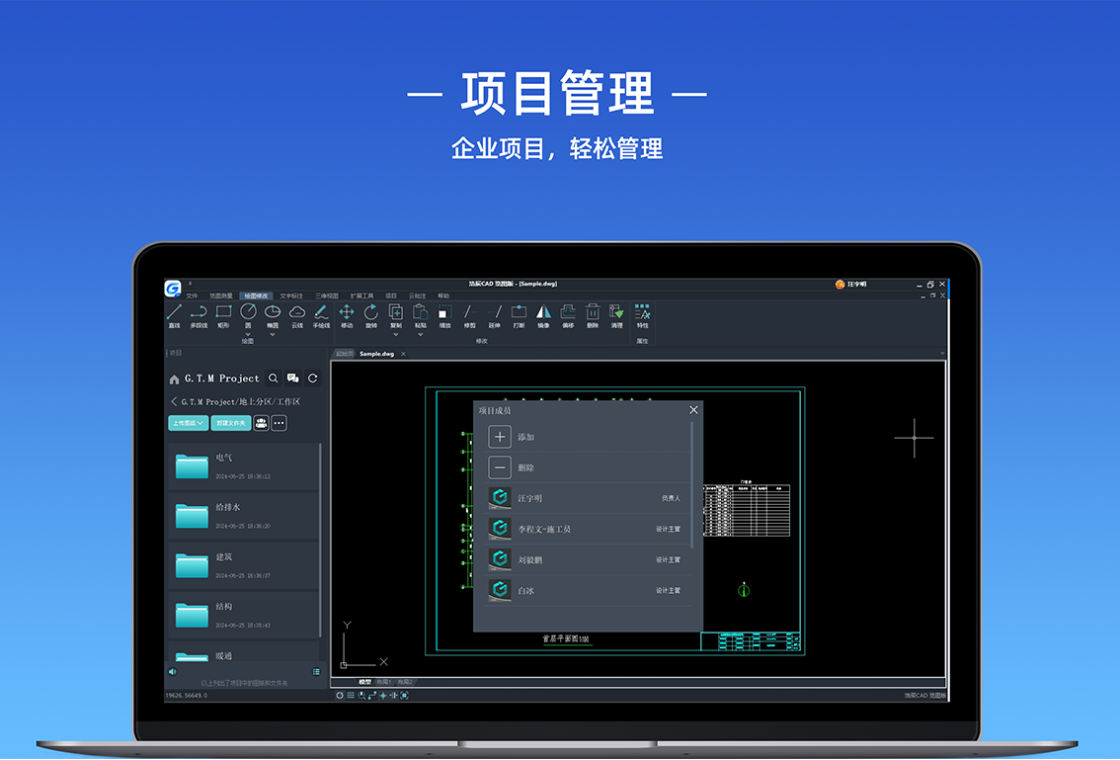Open the 帮助 (Help) tab

coord(444,296)
